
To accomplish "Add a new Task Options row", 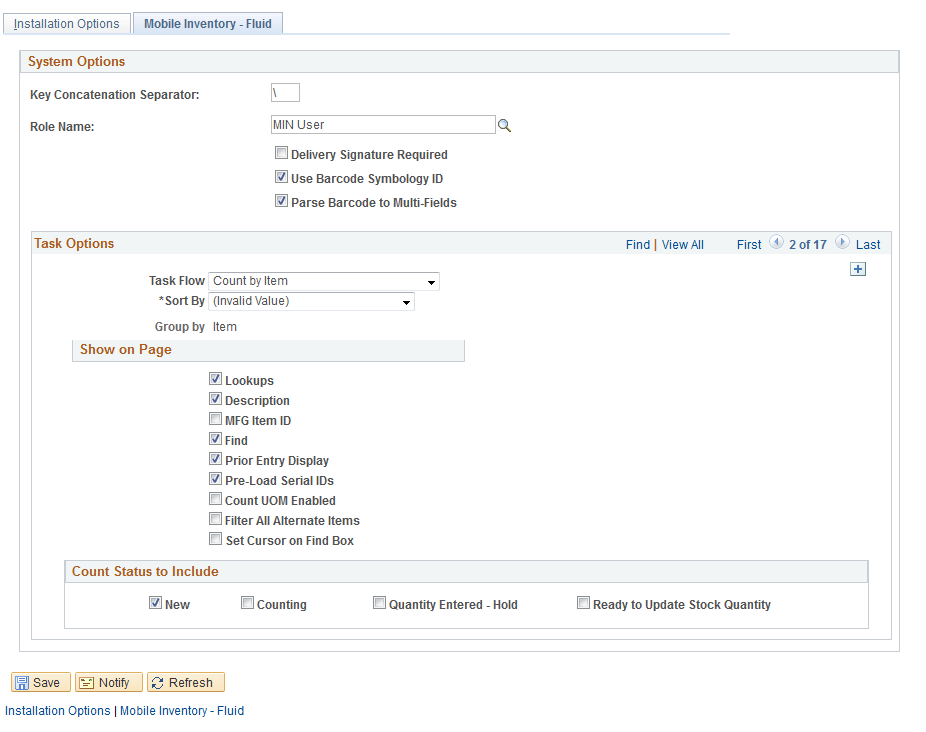I will click(857, 268).
